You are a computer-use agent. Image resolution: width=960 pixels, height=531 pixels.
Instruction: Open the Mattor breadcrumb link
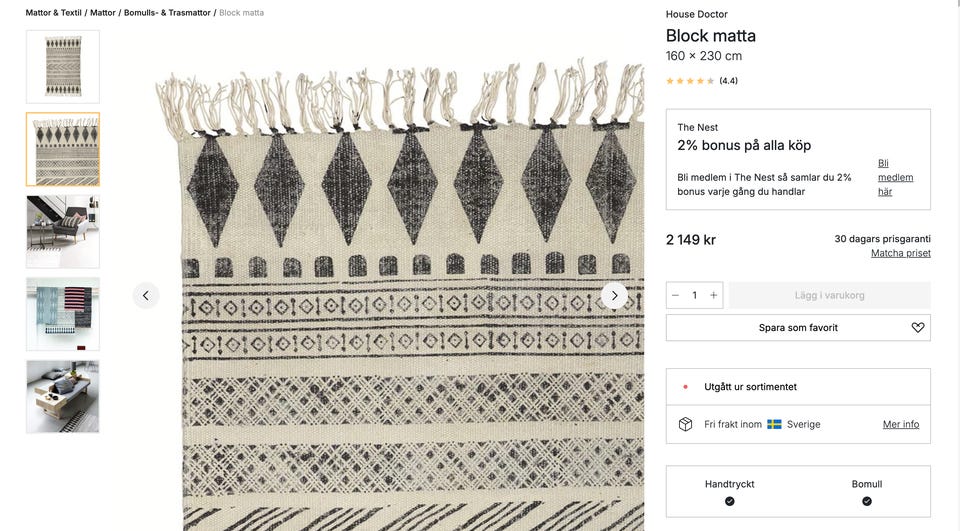point(103,13)
